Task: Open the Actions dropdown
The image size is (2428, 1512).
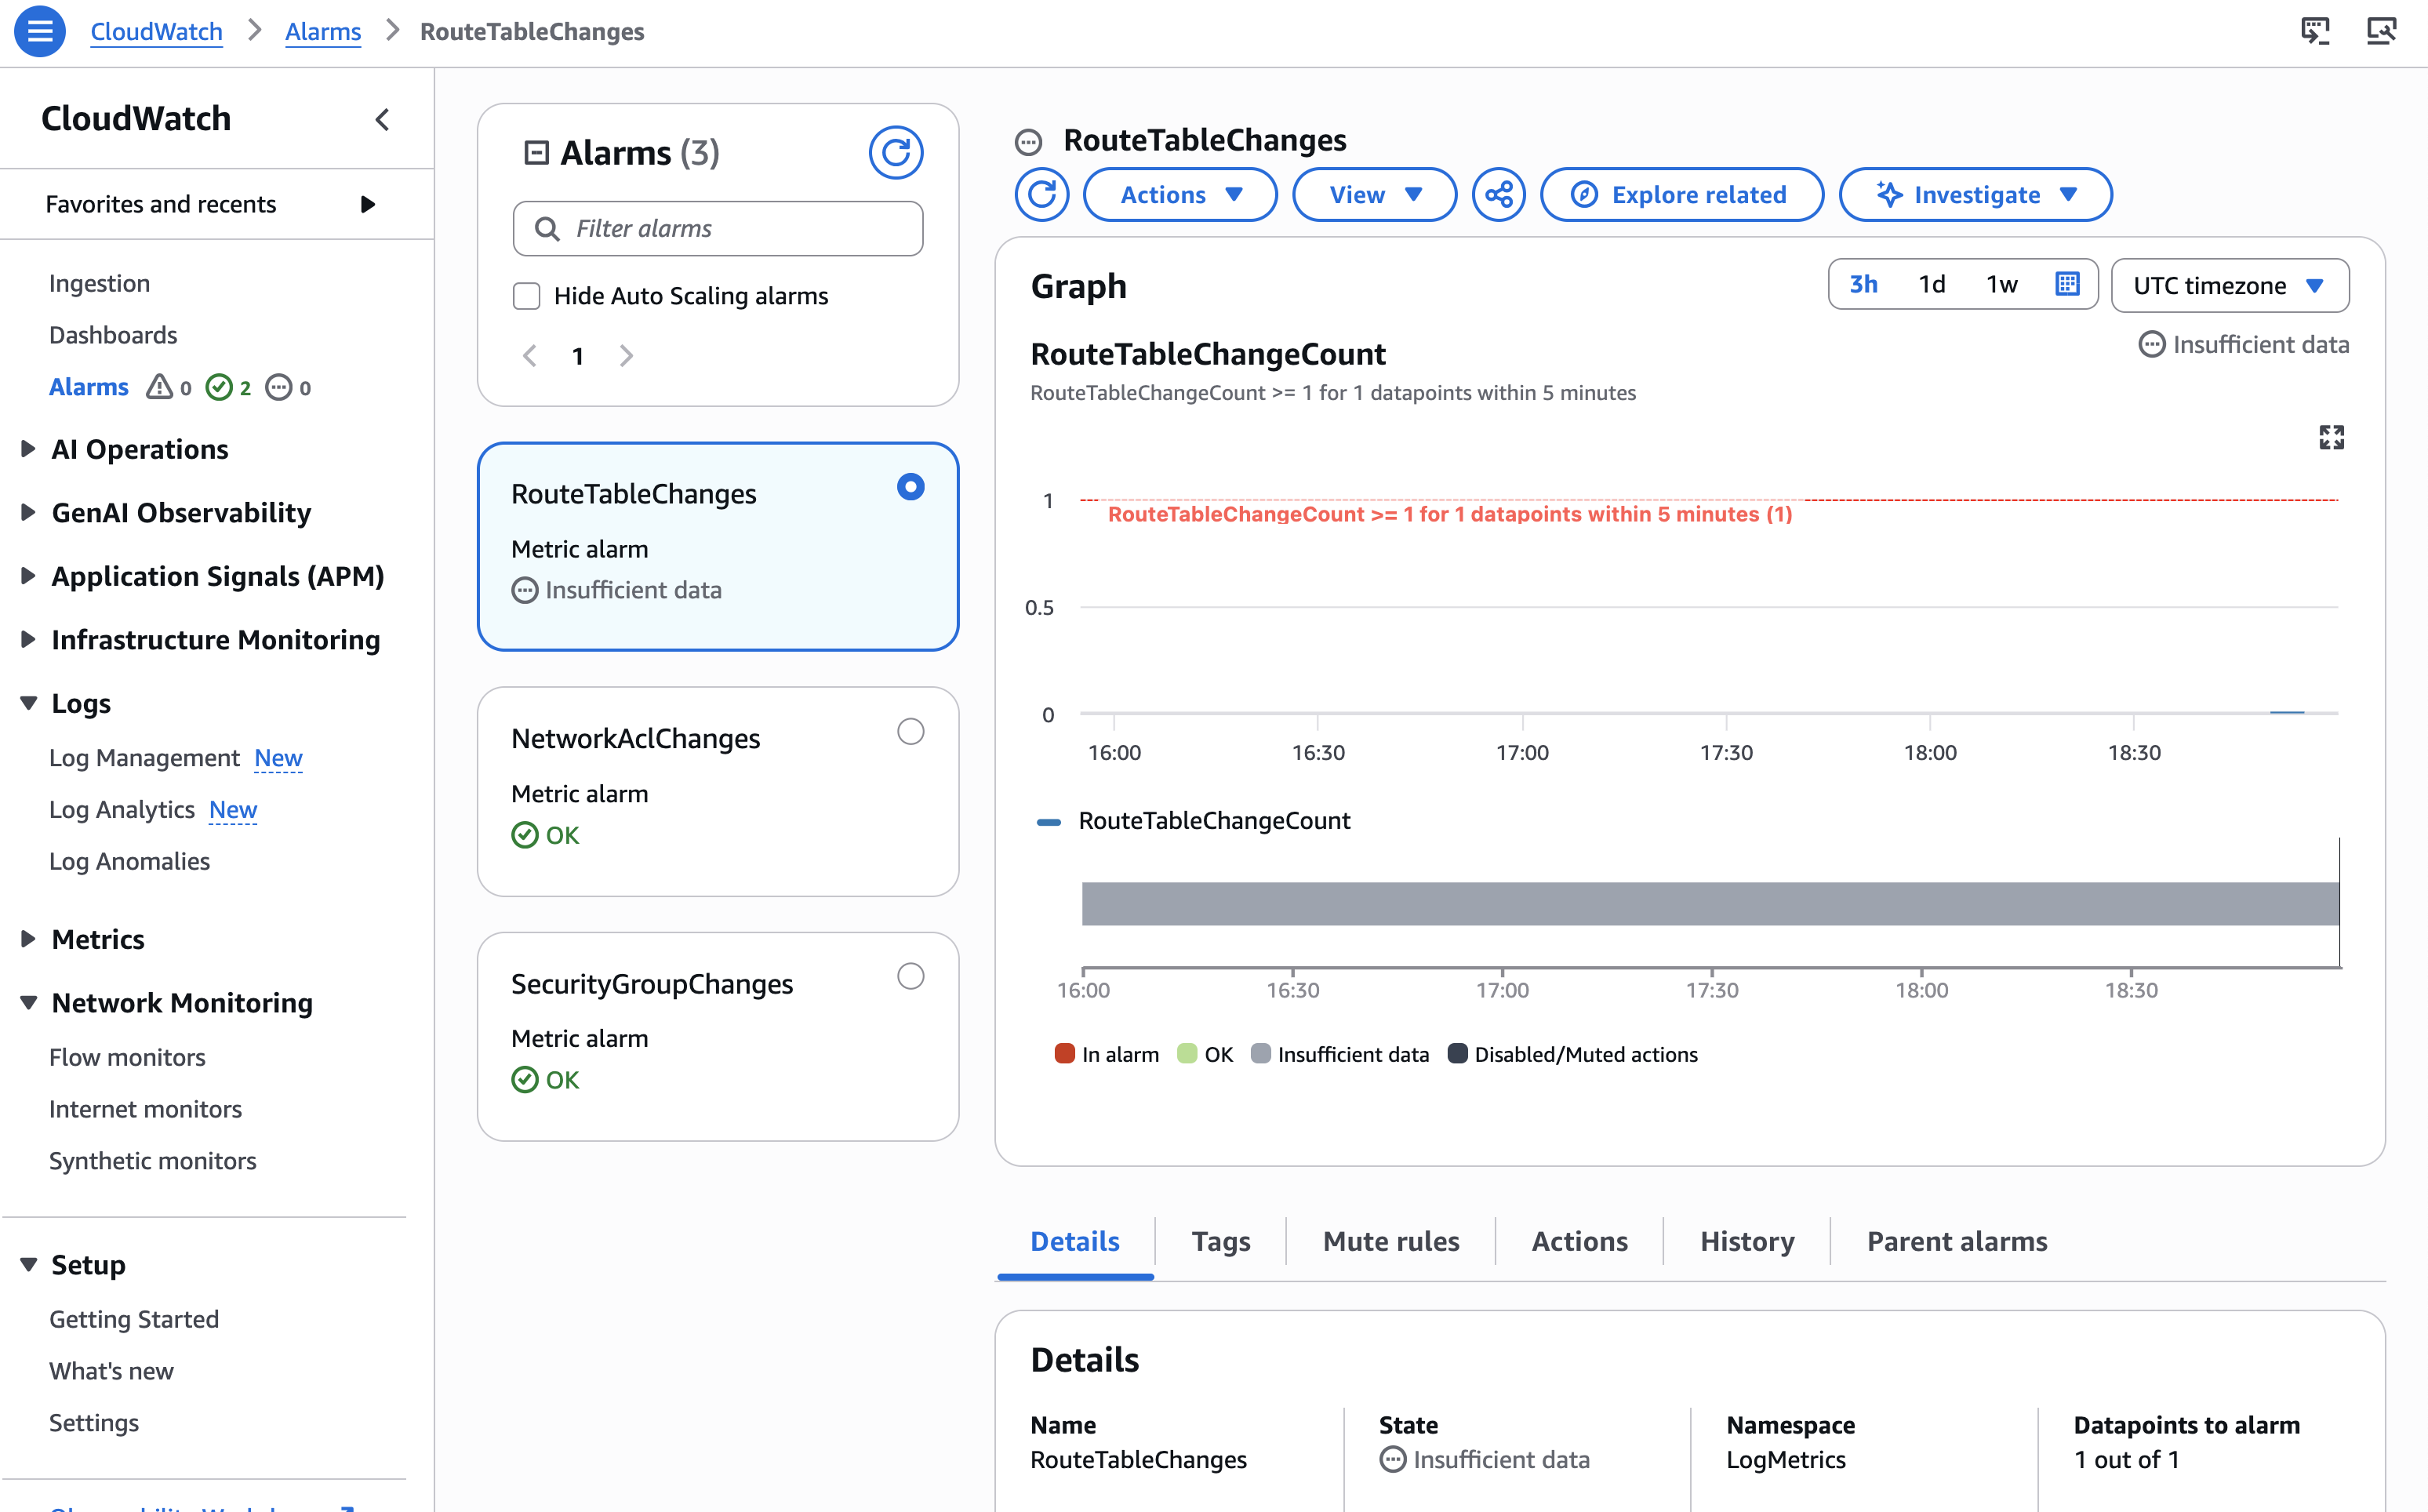Action: coord(1180,194)
